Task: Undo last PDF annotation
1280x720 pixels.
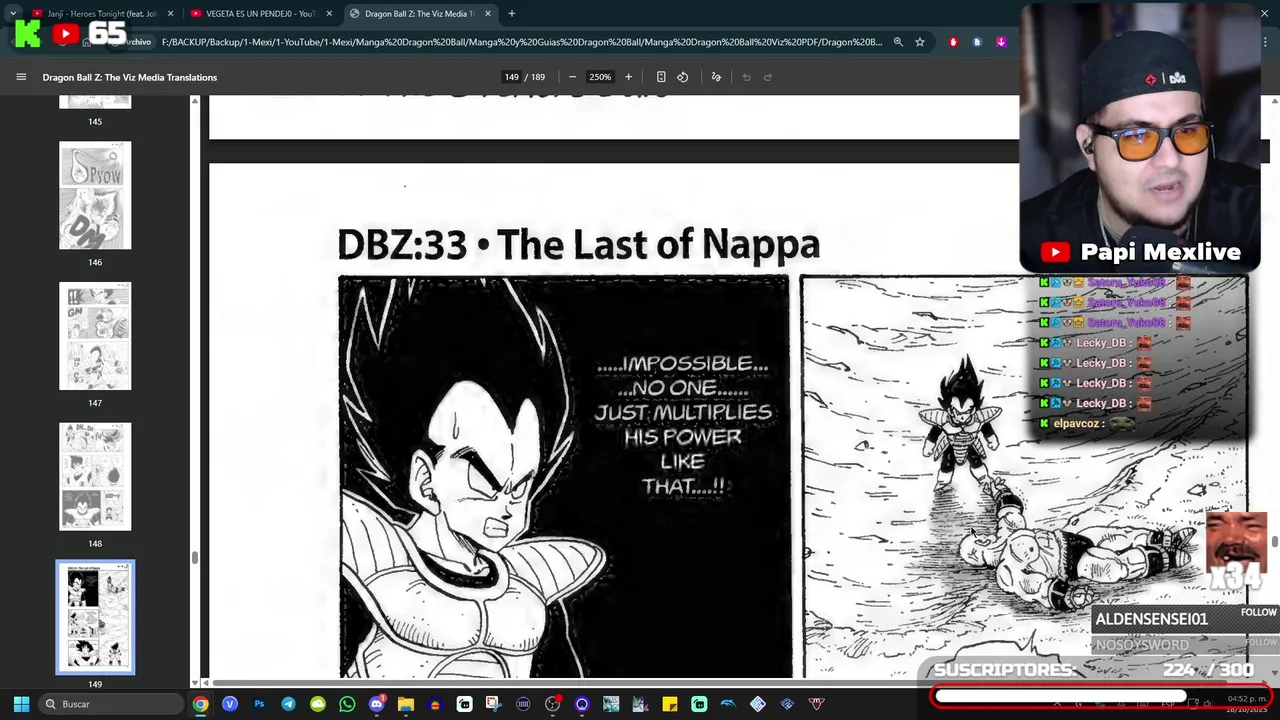Action: [x=746, y=77]
